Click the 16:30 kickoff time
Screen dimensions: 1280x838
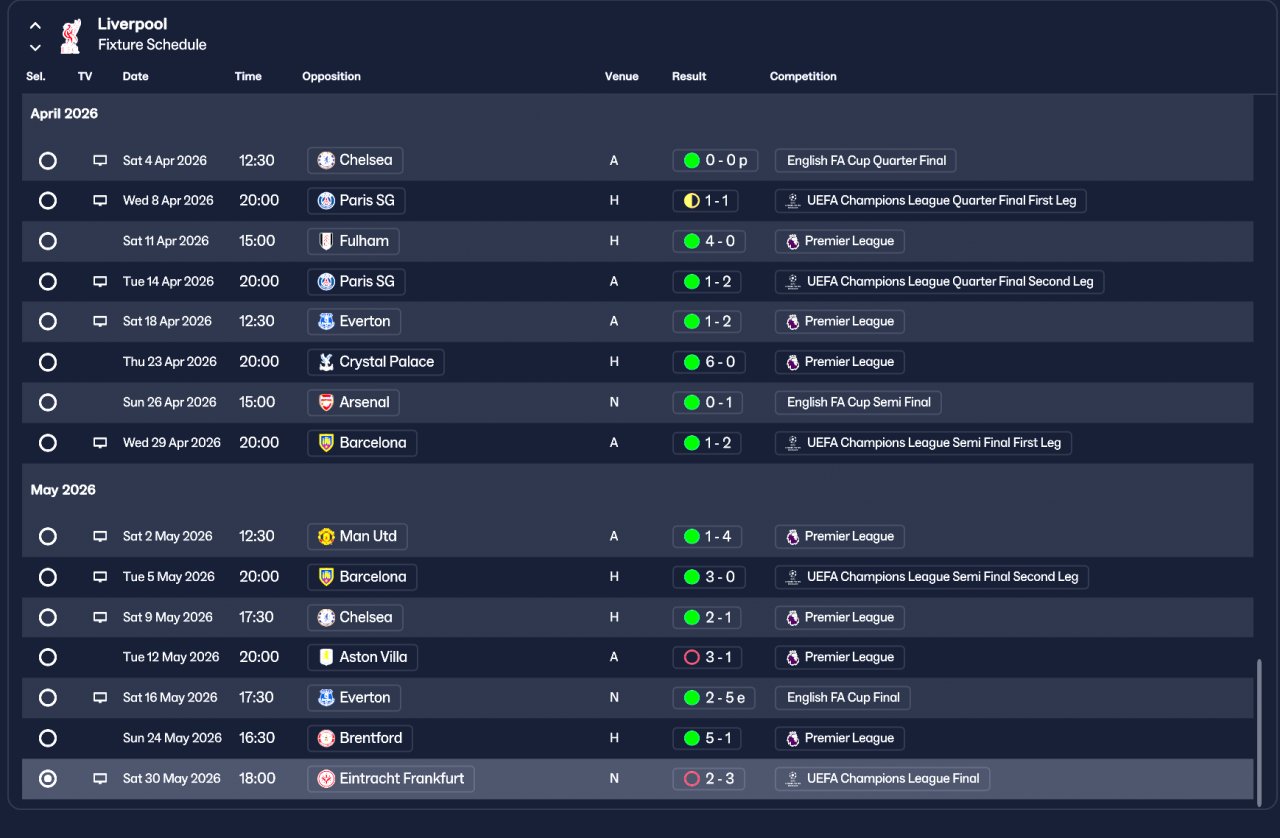[257, 738]
